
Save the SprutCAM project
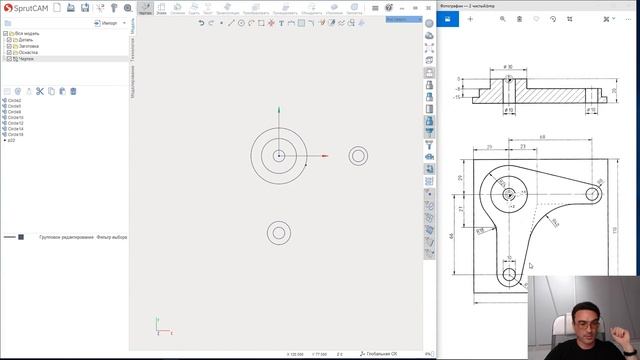[85, 7]
